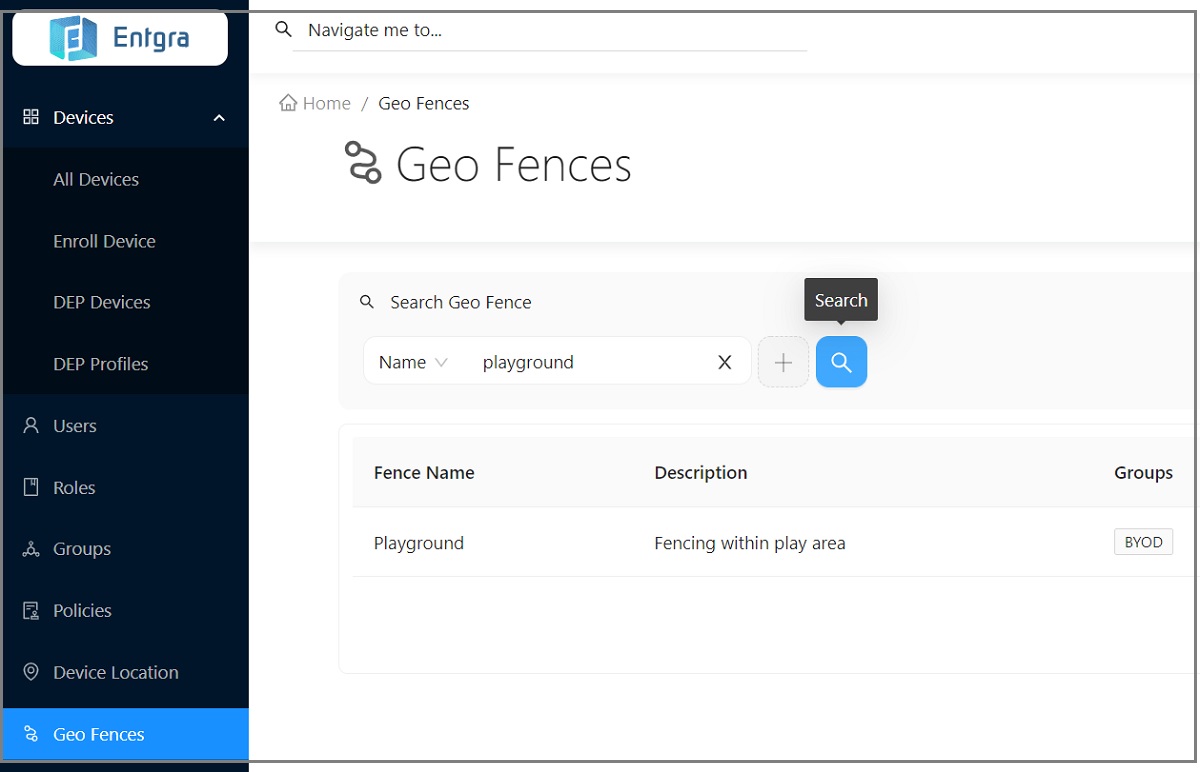Click the blue magnifier Search button
Screen dimensions: 1200x772
(x=841, y=362)
